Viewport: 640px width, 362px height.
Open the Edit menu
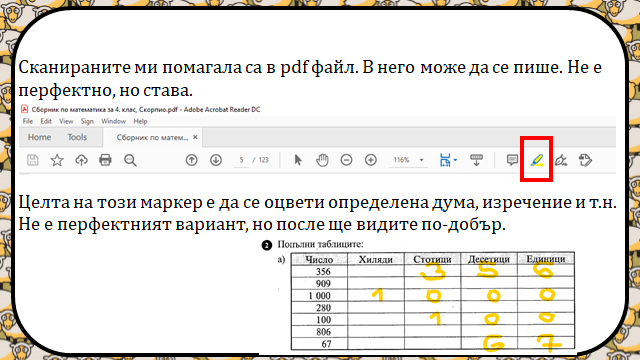pyautogui.click(x=46, y=121)
